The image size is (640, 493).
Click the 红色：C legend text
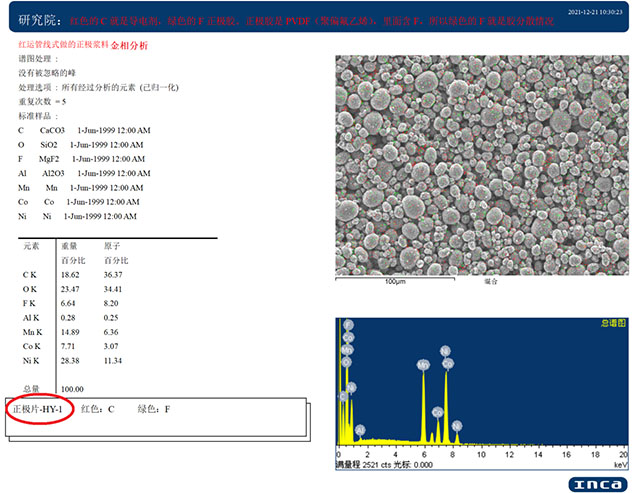coord(98,410)
